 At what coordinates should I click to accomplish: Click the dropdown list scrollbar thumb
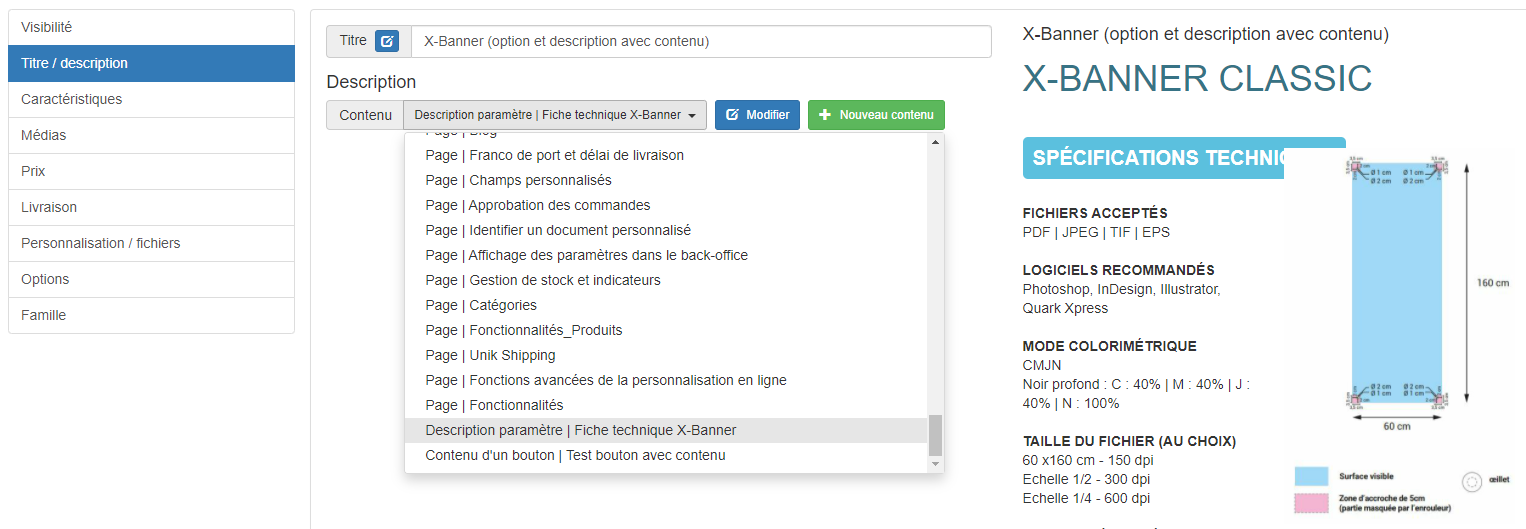tap(936, 435)
